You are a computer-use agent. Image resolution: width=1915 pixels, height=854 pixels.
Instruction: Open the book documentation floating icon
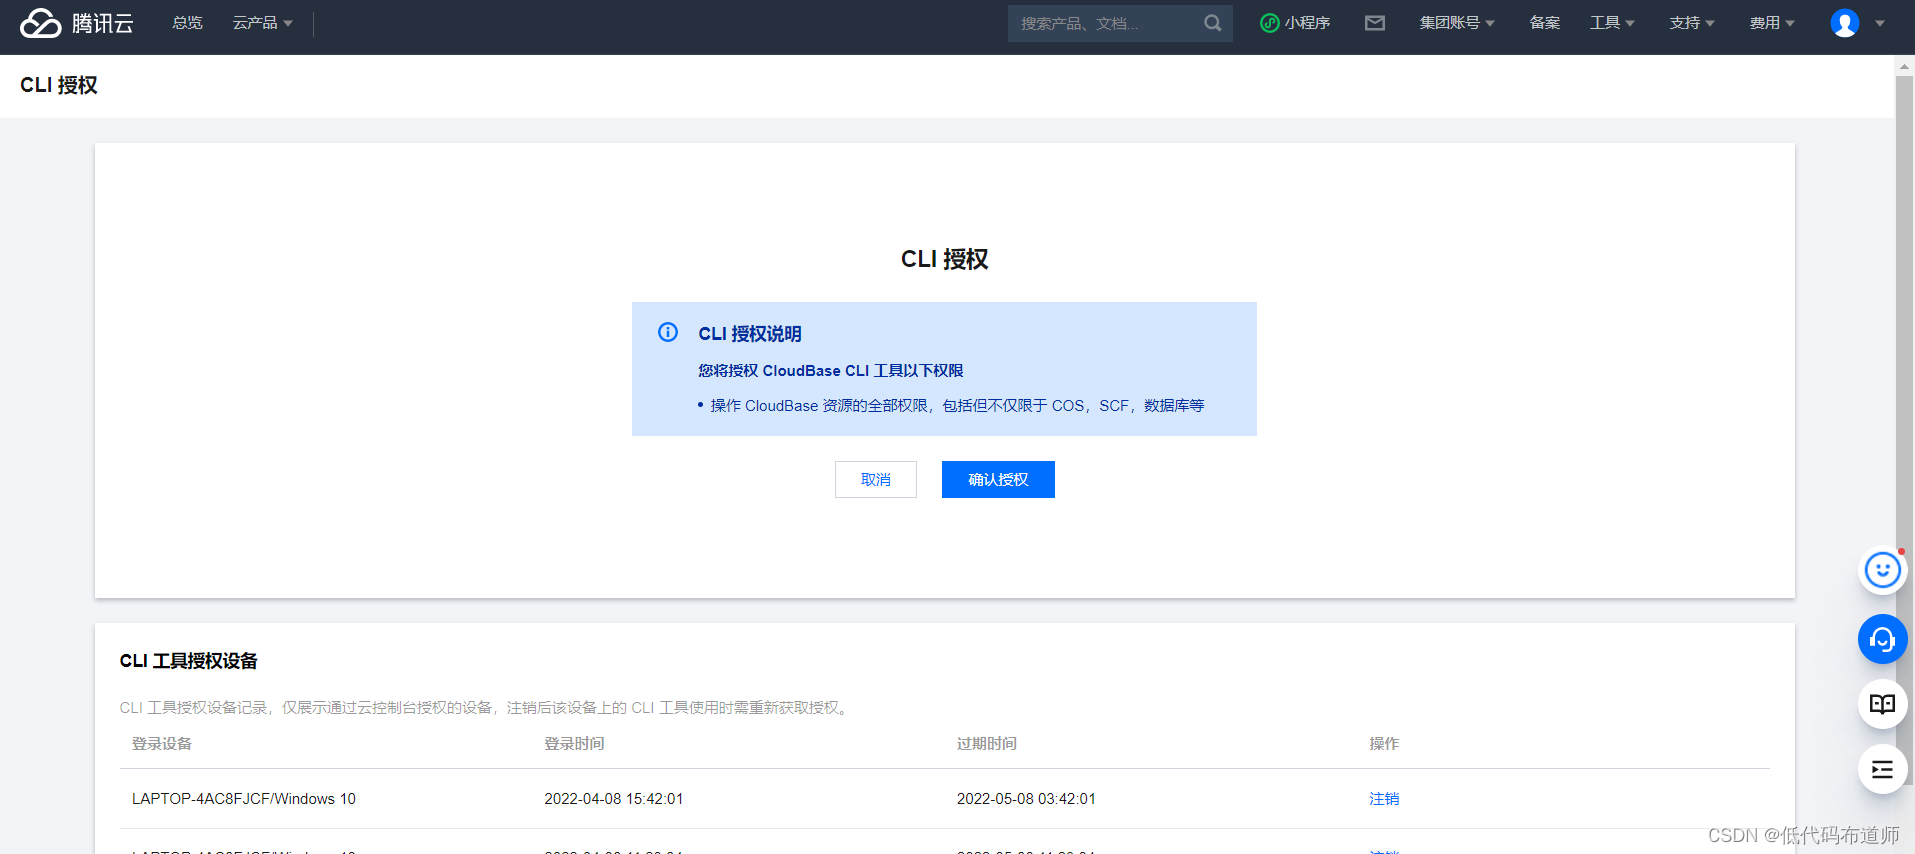tap(1882, 704)
